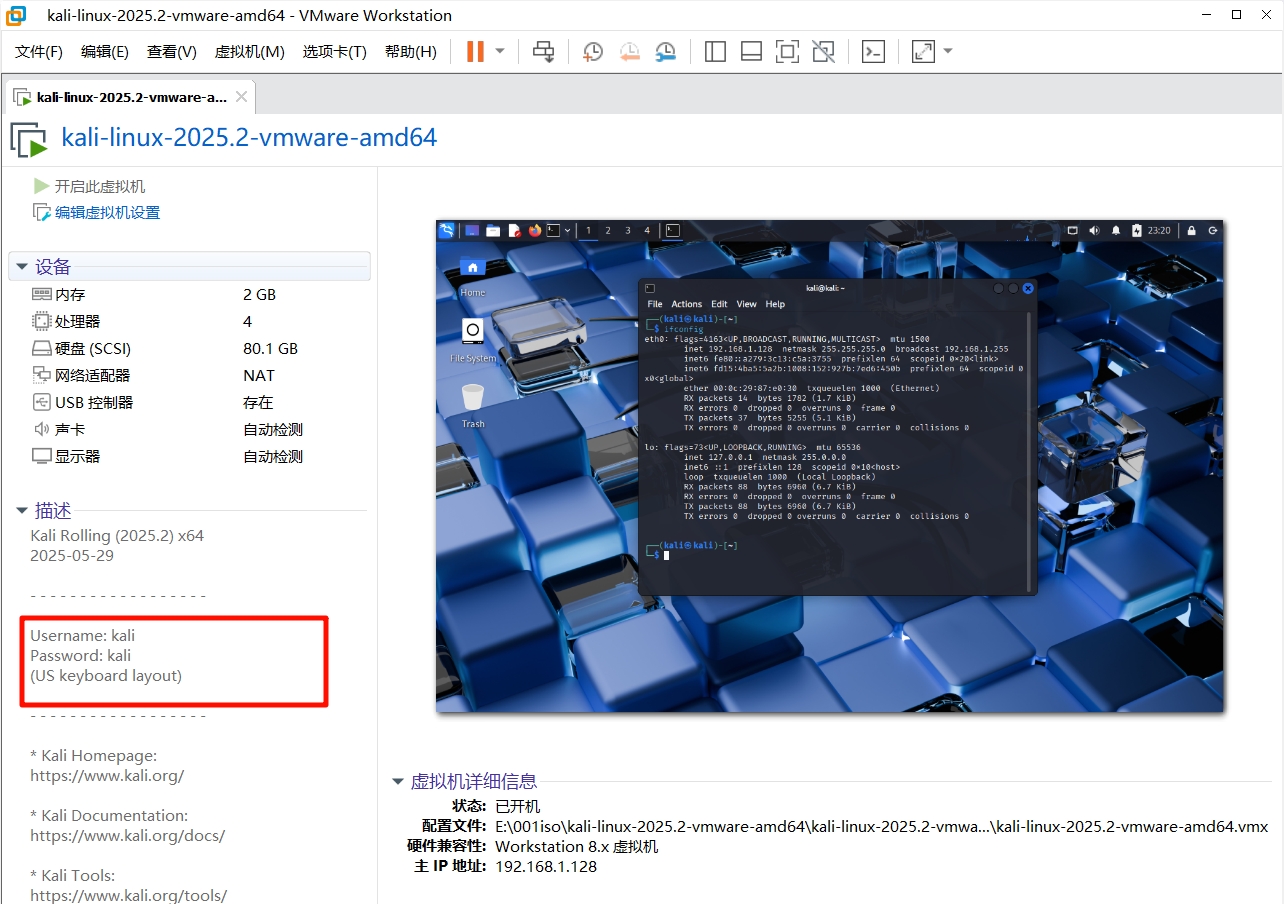Click the 'Username: kali' description line
Screen dimensions: 1284x904
coord(82,635)
